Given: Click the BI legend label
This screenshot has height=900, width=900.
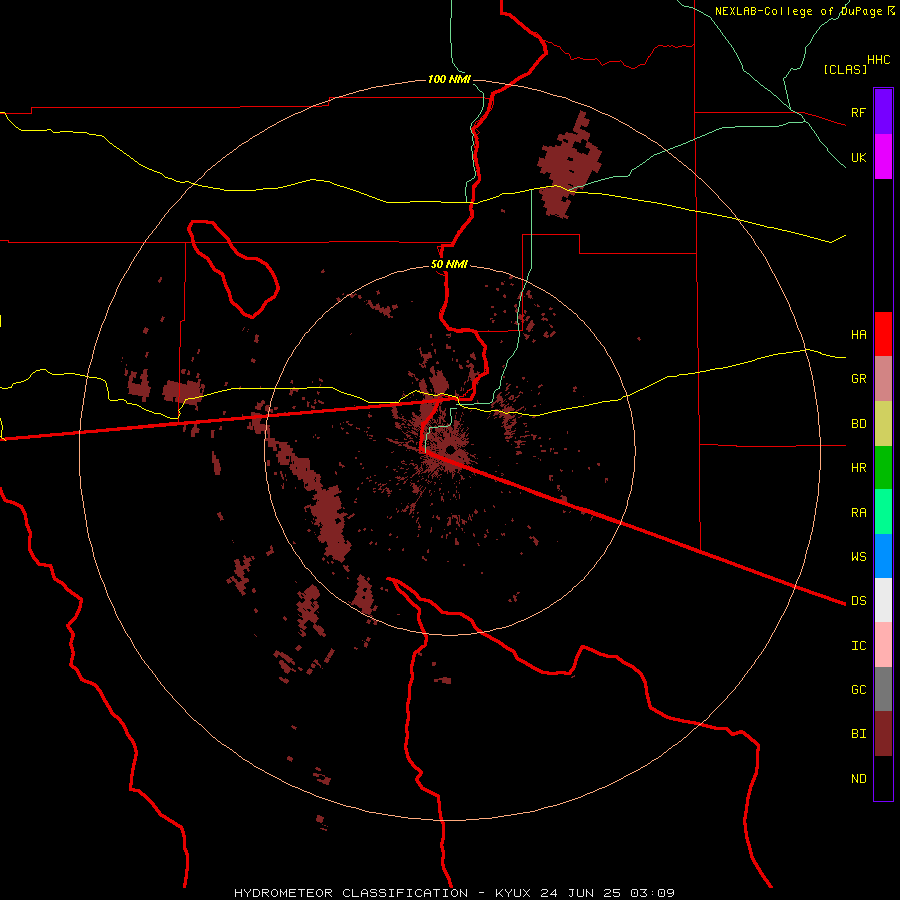Looking at the screenshot, I should [858, 734].
